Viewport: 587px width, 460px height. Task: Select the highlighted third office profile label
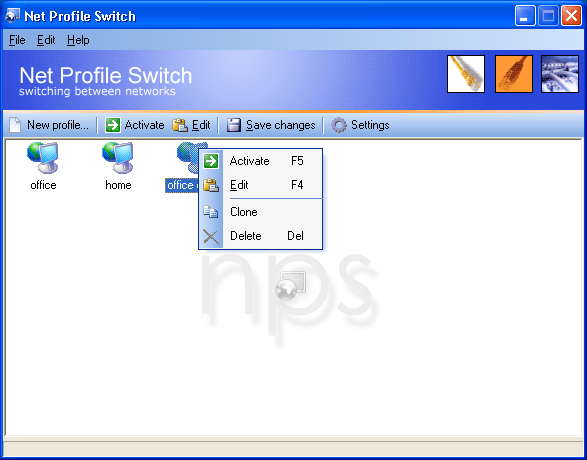[182, 185]
